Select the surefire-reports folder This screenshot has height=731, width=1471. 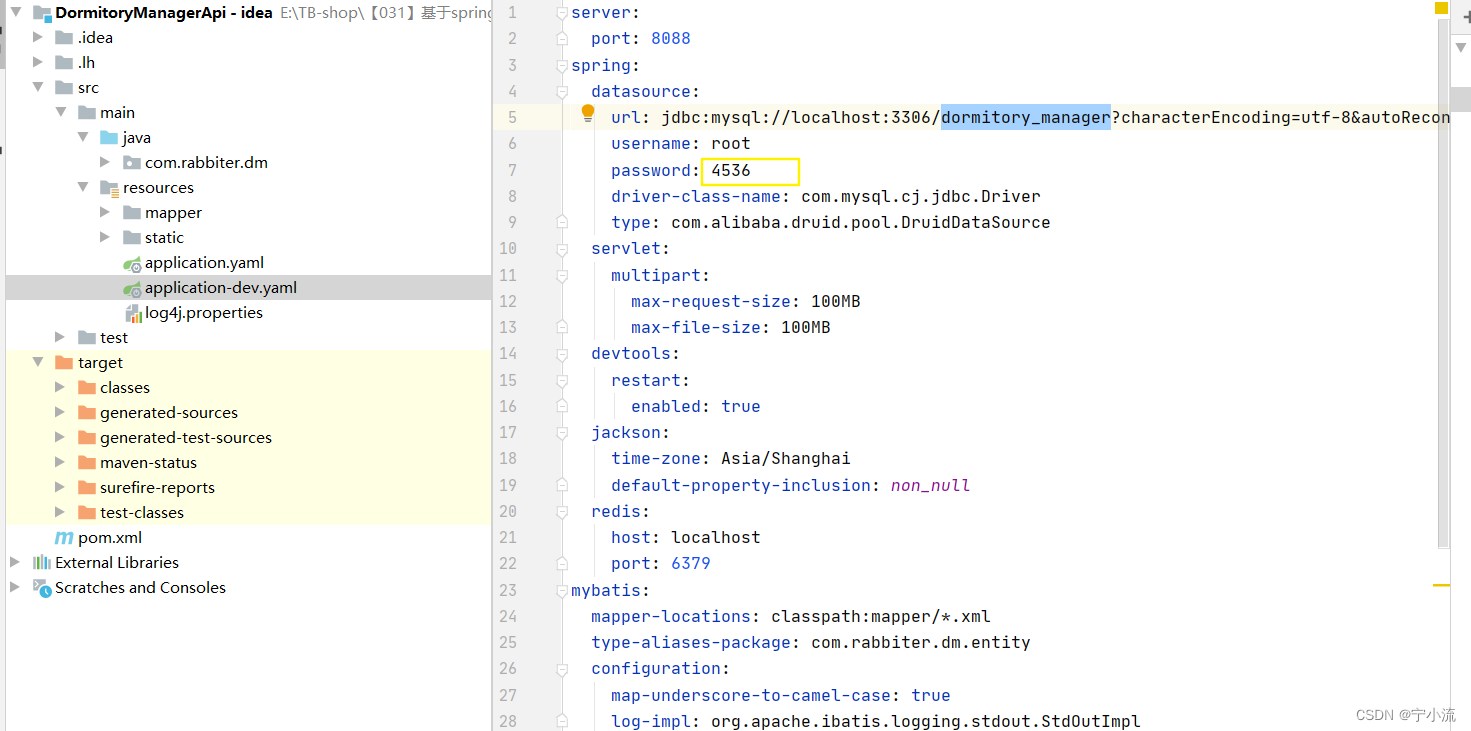(157, 488)
